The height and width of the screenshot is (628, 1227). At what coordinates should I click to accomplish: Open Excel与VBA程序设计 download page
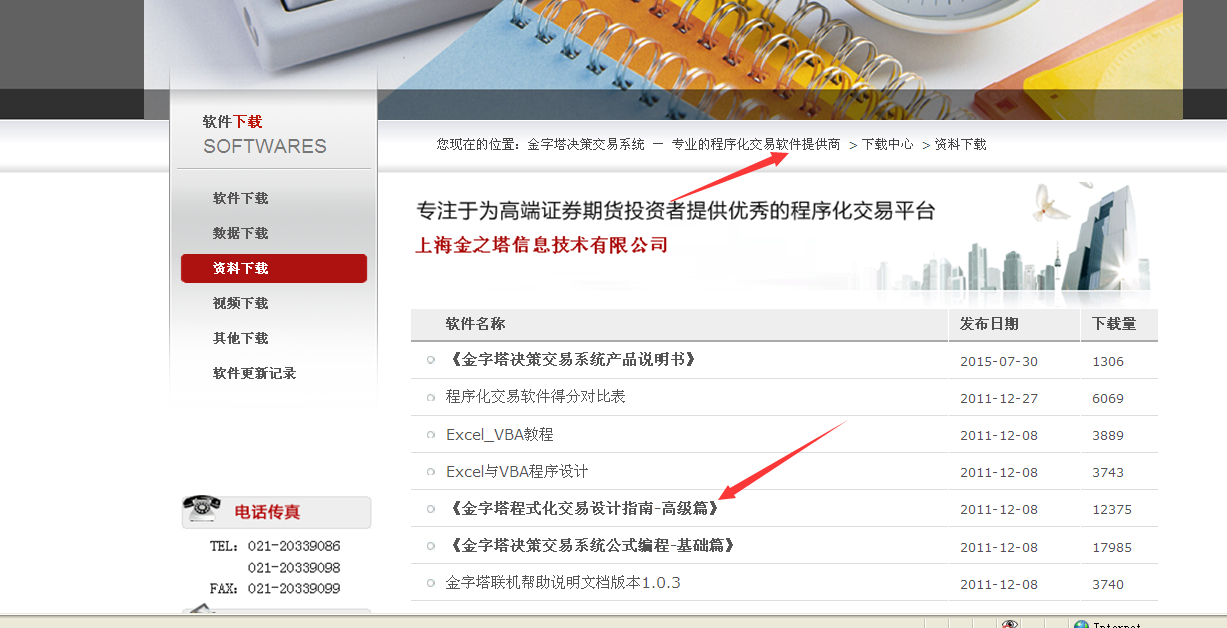click(x=517, y=472)
